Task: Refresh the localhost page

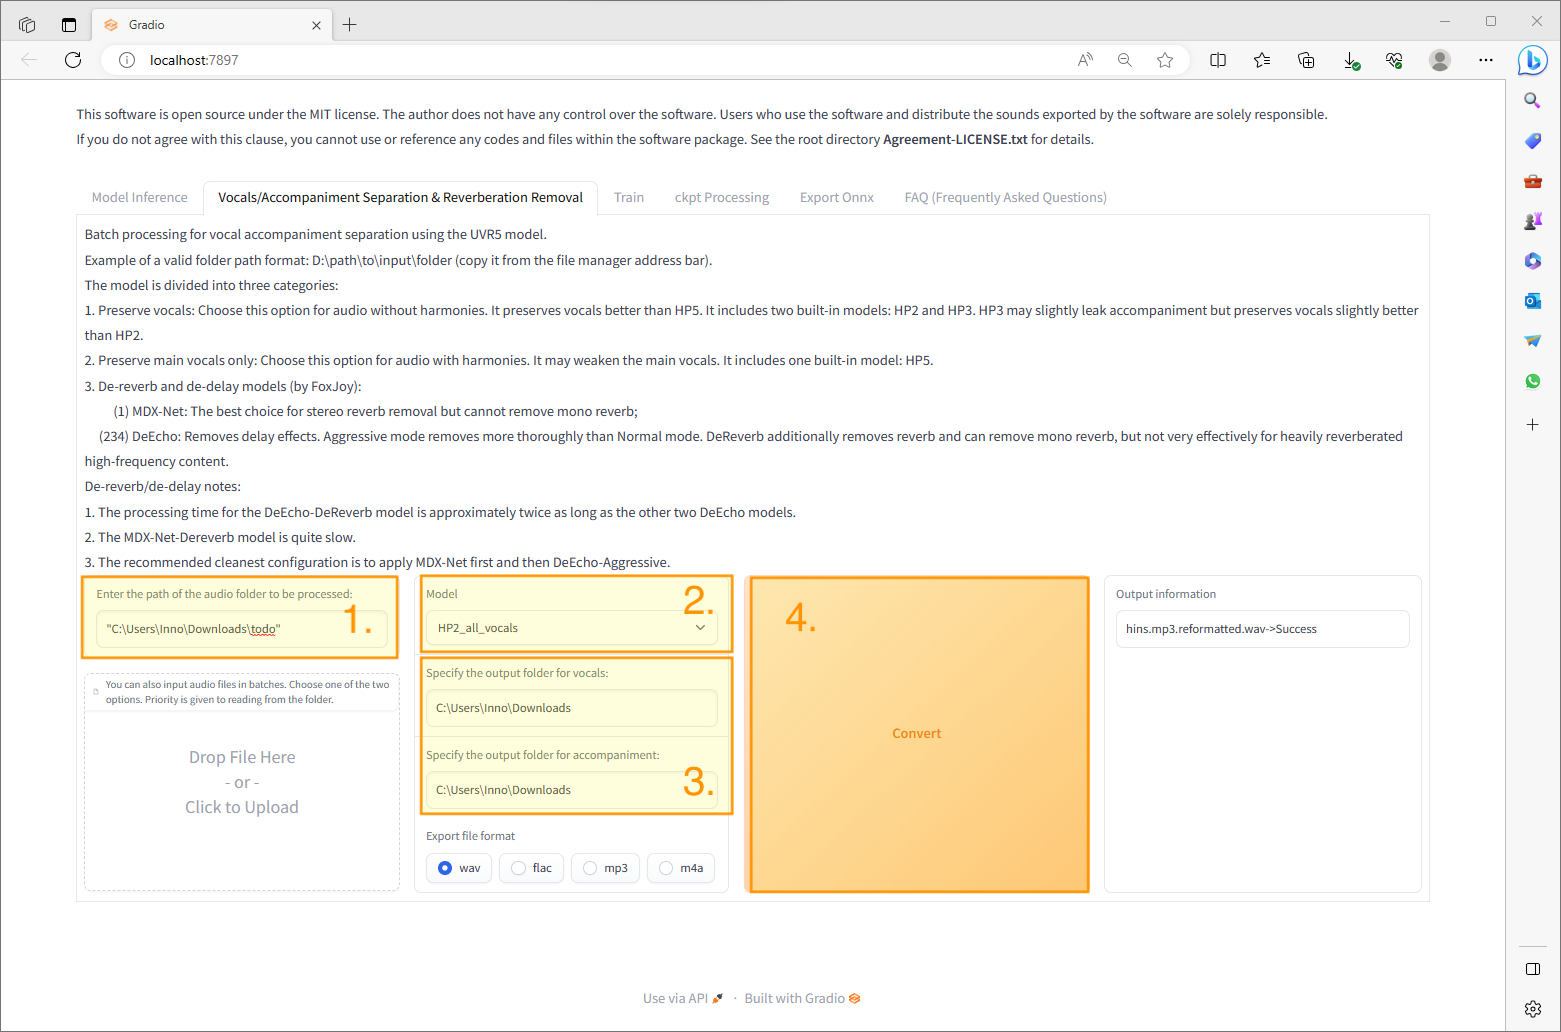Action: 73,60
